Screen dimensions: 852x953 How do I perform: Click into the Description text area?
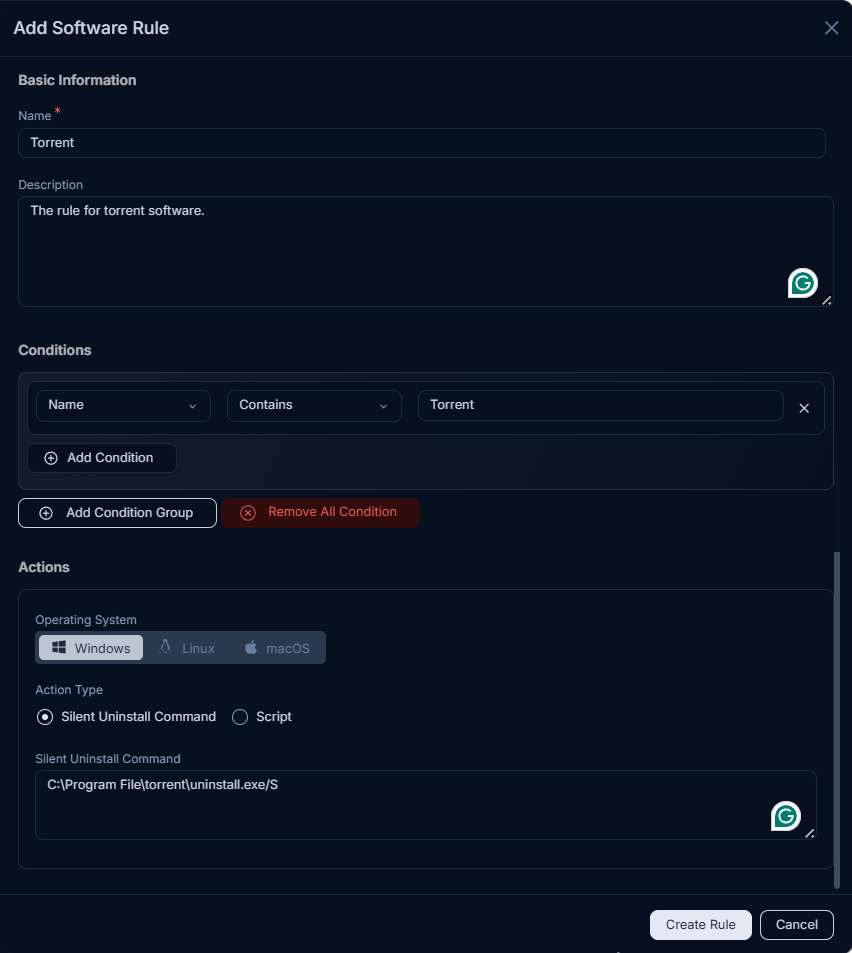coord(425,251)
